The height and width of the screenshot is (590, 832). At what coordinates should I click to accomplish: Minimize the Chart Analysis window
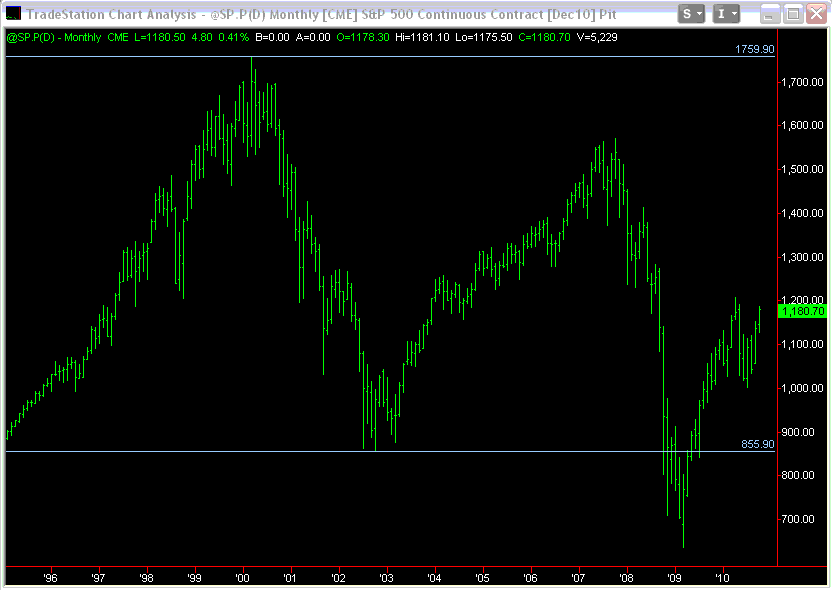[x=768, y=14]
